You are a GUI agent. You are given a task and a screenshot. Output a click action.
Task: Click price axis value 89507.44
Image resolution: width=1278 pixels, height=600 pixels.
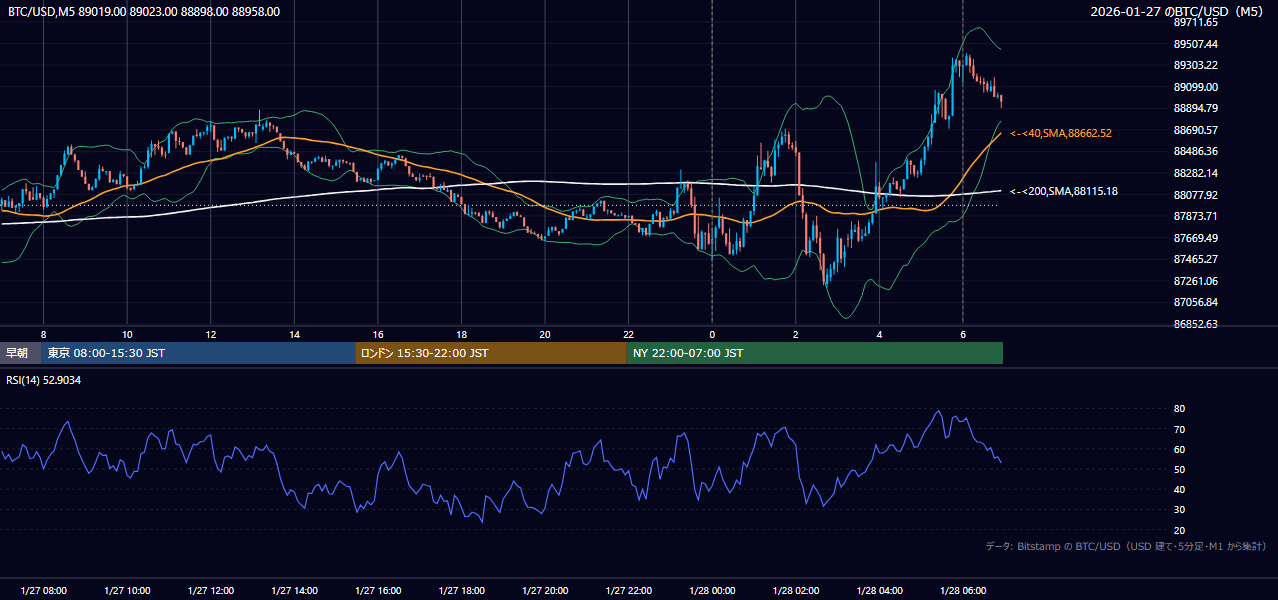(x=1195, y=44)
